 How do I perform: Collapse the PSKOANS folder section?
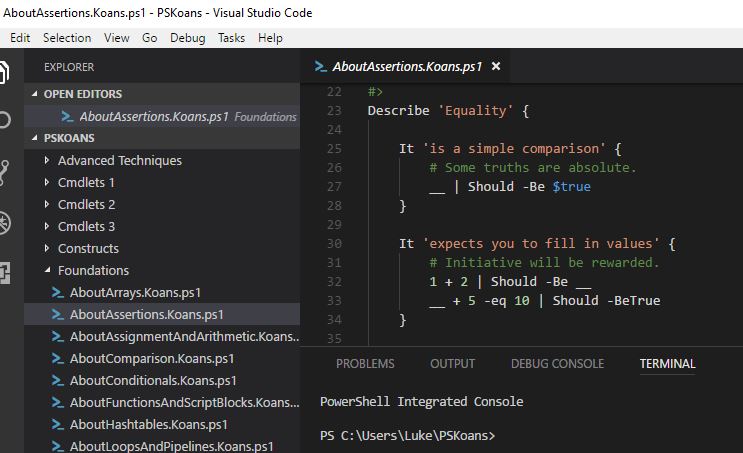point(35,138)
